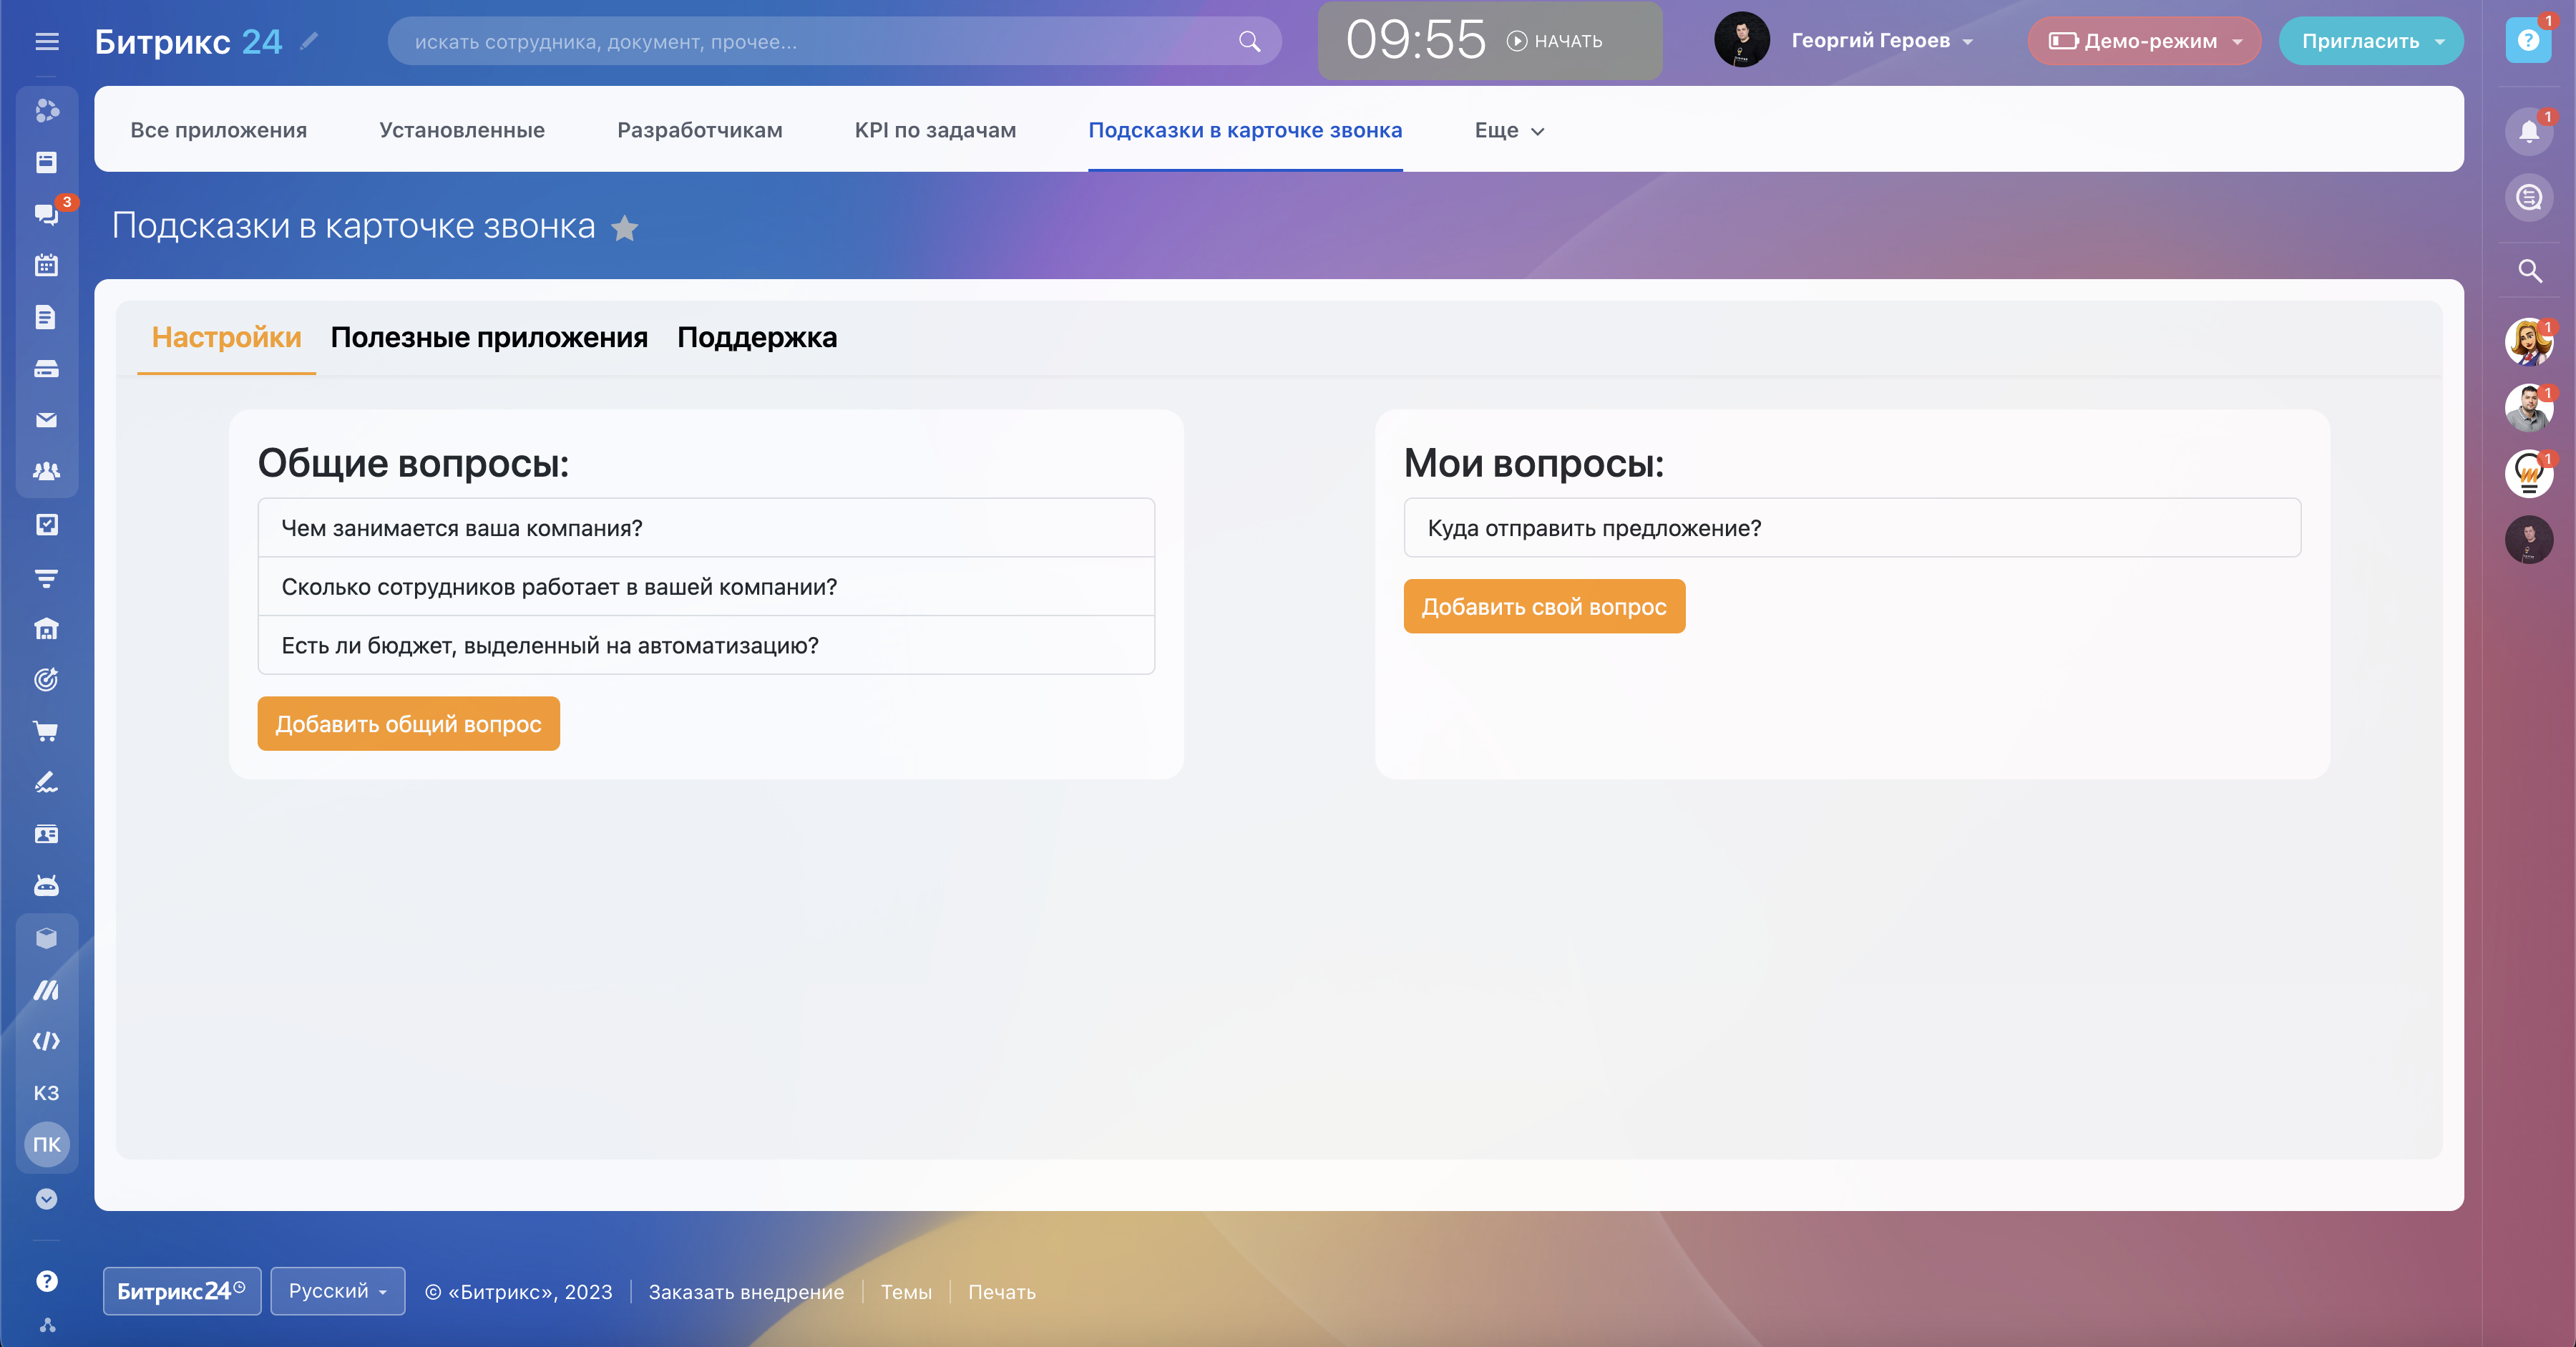Open the calendar from the left sidebar
Screen dimensions: 2576x1347
tap(46, 265)
